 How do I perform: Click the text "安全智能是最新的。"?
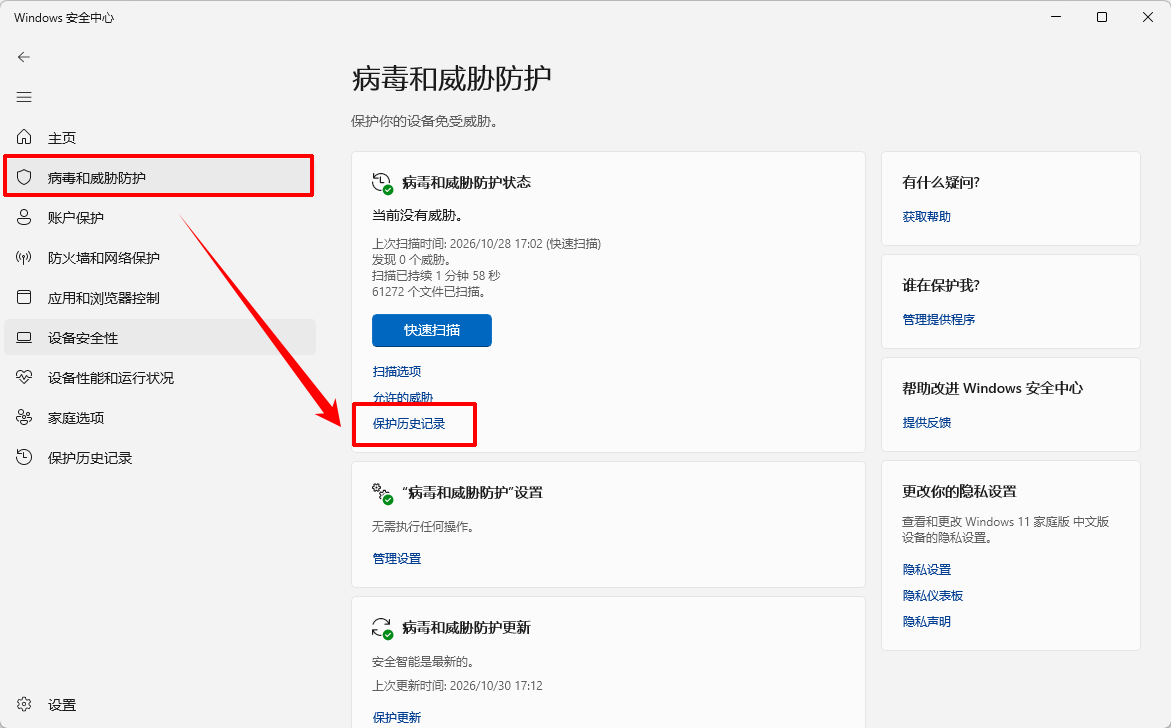tap(424, 662)
